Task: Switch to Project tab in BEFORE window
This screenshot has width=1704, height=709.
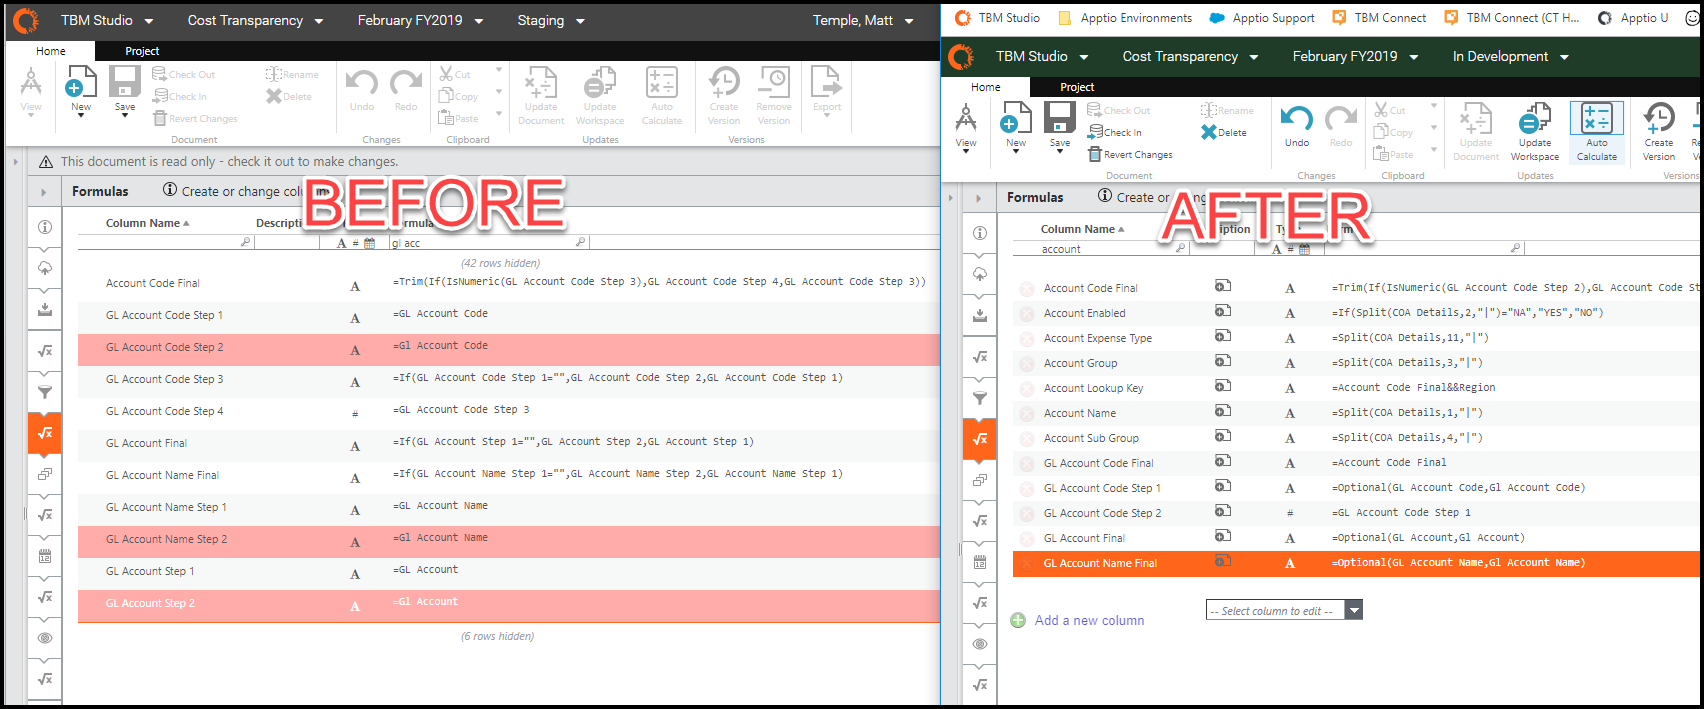Action: (142, 51)
